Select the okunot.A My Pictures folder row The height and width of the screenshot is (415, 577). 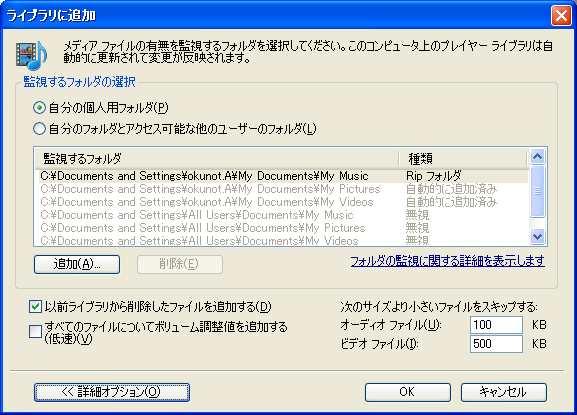[283, 189]
